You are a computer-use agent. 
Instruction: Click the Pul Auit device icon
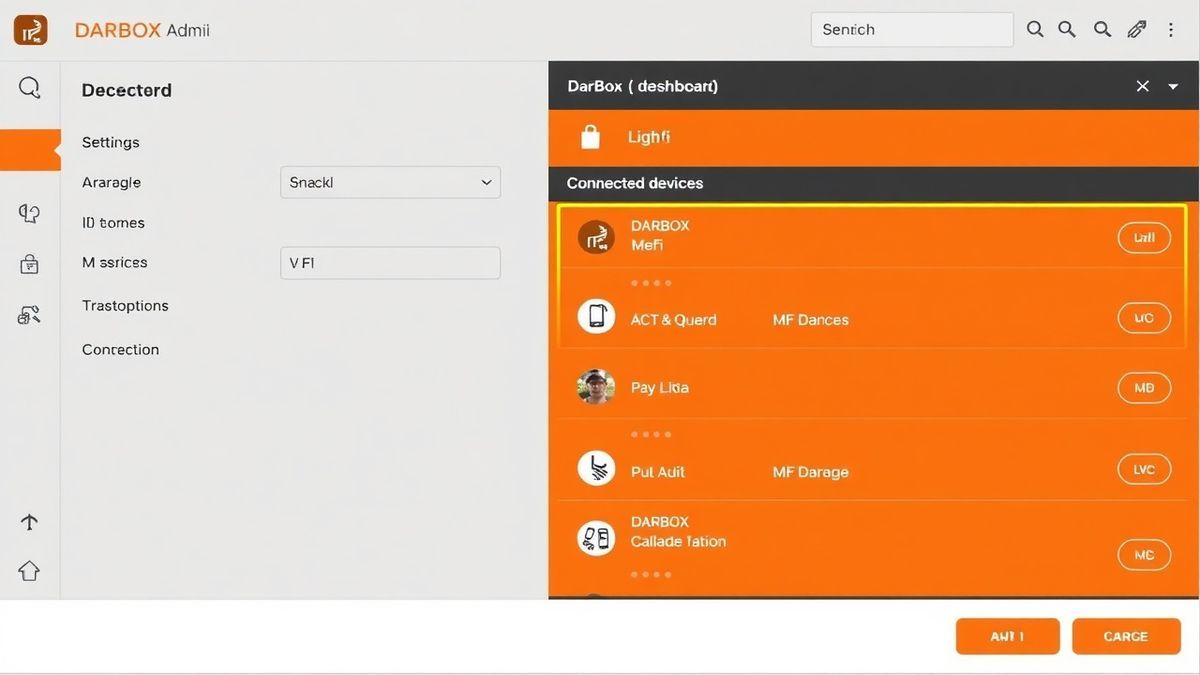596,468
